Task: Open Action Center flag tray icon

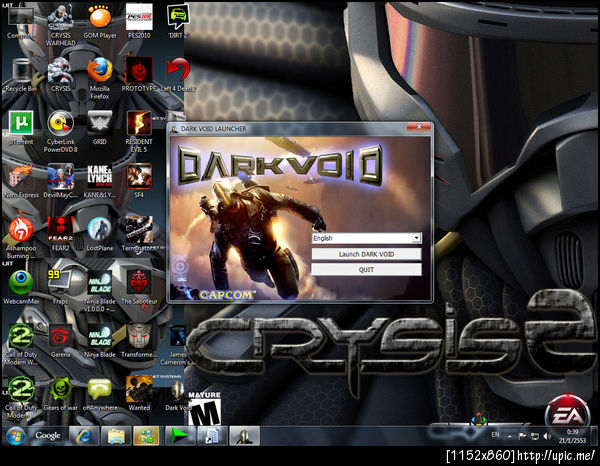Action: click(522, 436)
